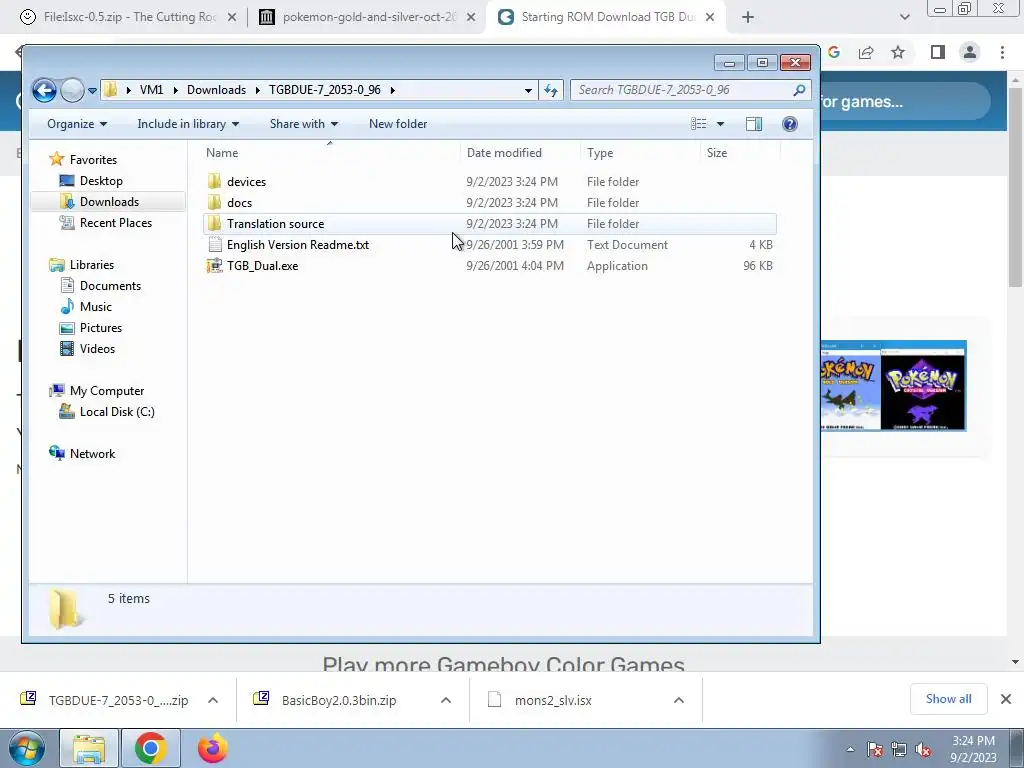Click the blue Help question mark icon

pyautogui.click(x=790, y=124)
